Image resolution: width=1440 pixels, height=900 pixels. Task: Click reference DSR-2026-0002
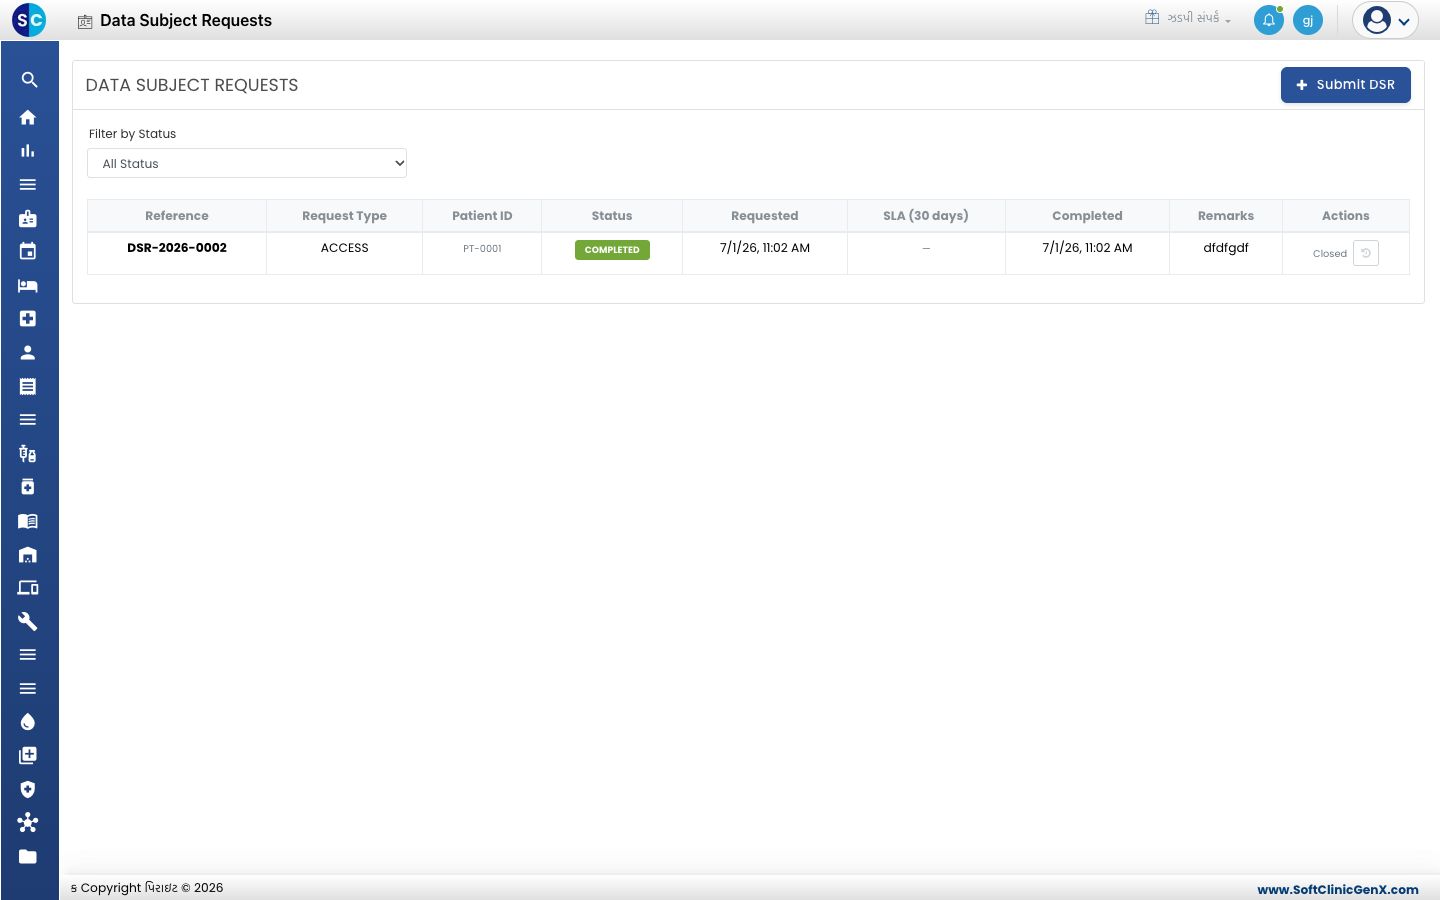click(x=177, y=248)
